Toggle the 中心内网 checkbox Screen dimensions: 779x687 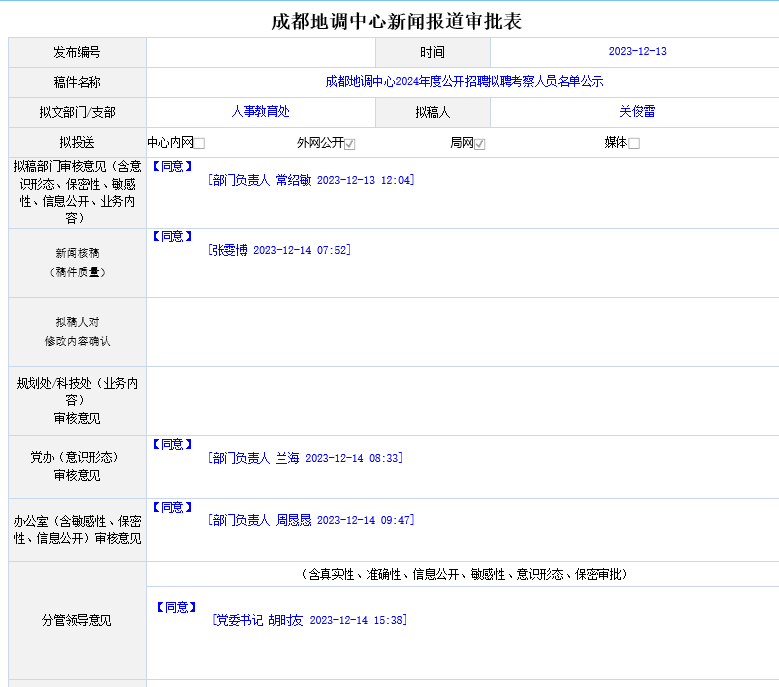click(x=200, y=144)
